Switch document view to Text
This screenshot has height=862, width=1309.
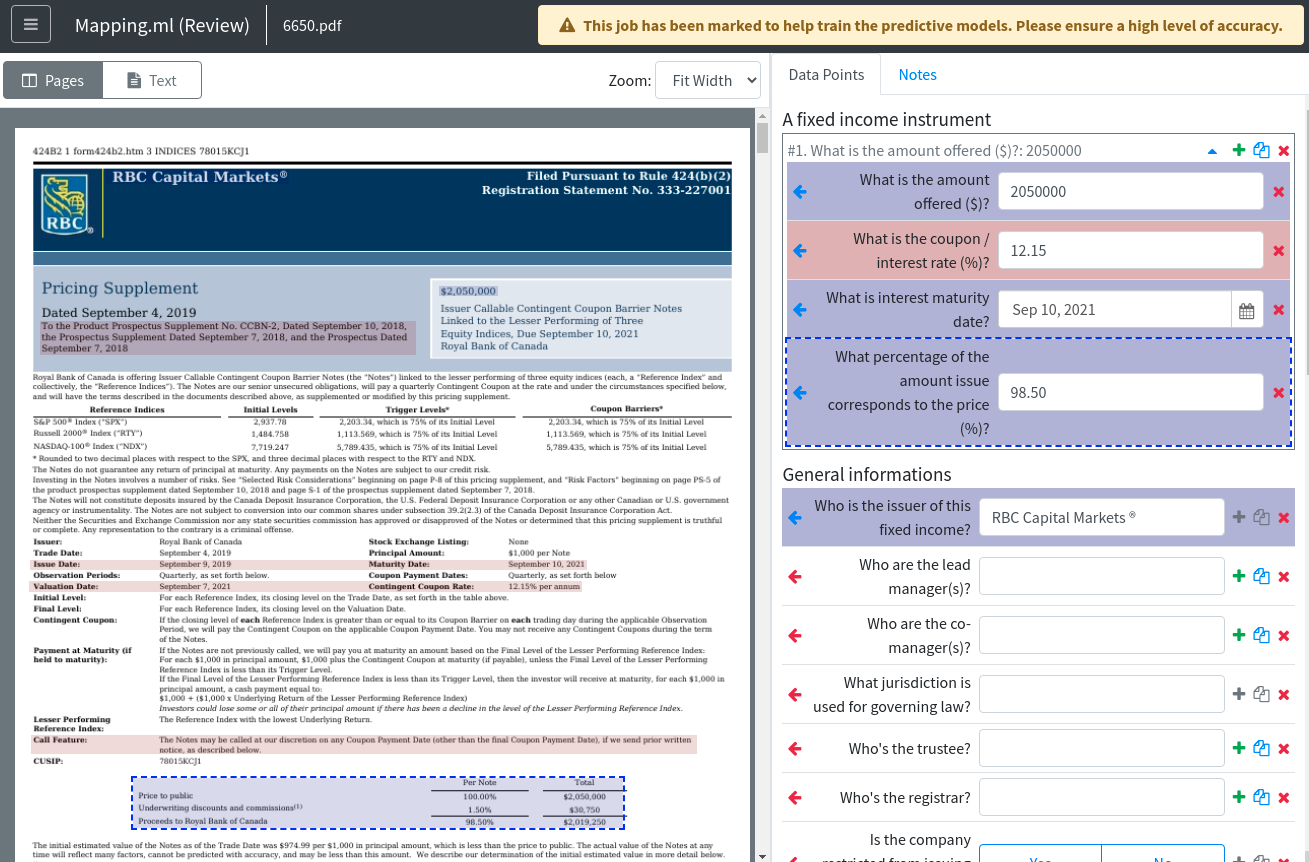(x=152, y=80)
